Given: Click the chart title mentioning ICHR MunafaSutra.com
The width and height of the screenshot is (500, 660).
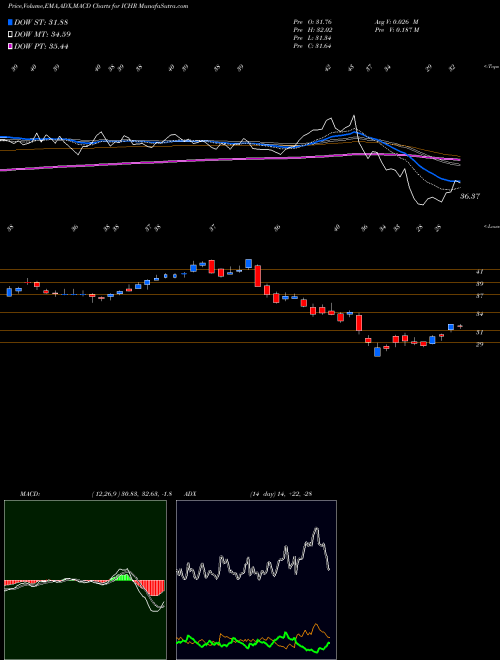Looking at the screenshot, I should click(98, 6).
